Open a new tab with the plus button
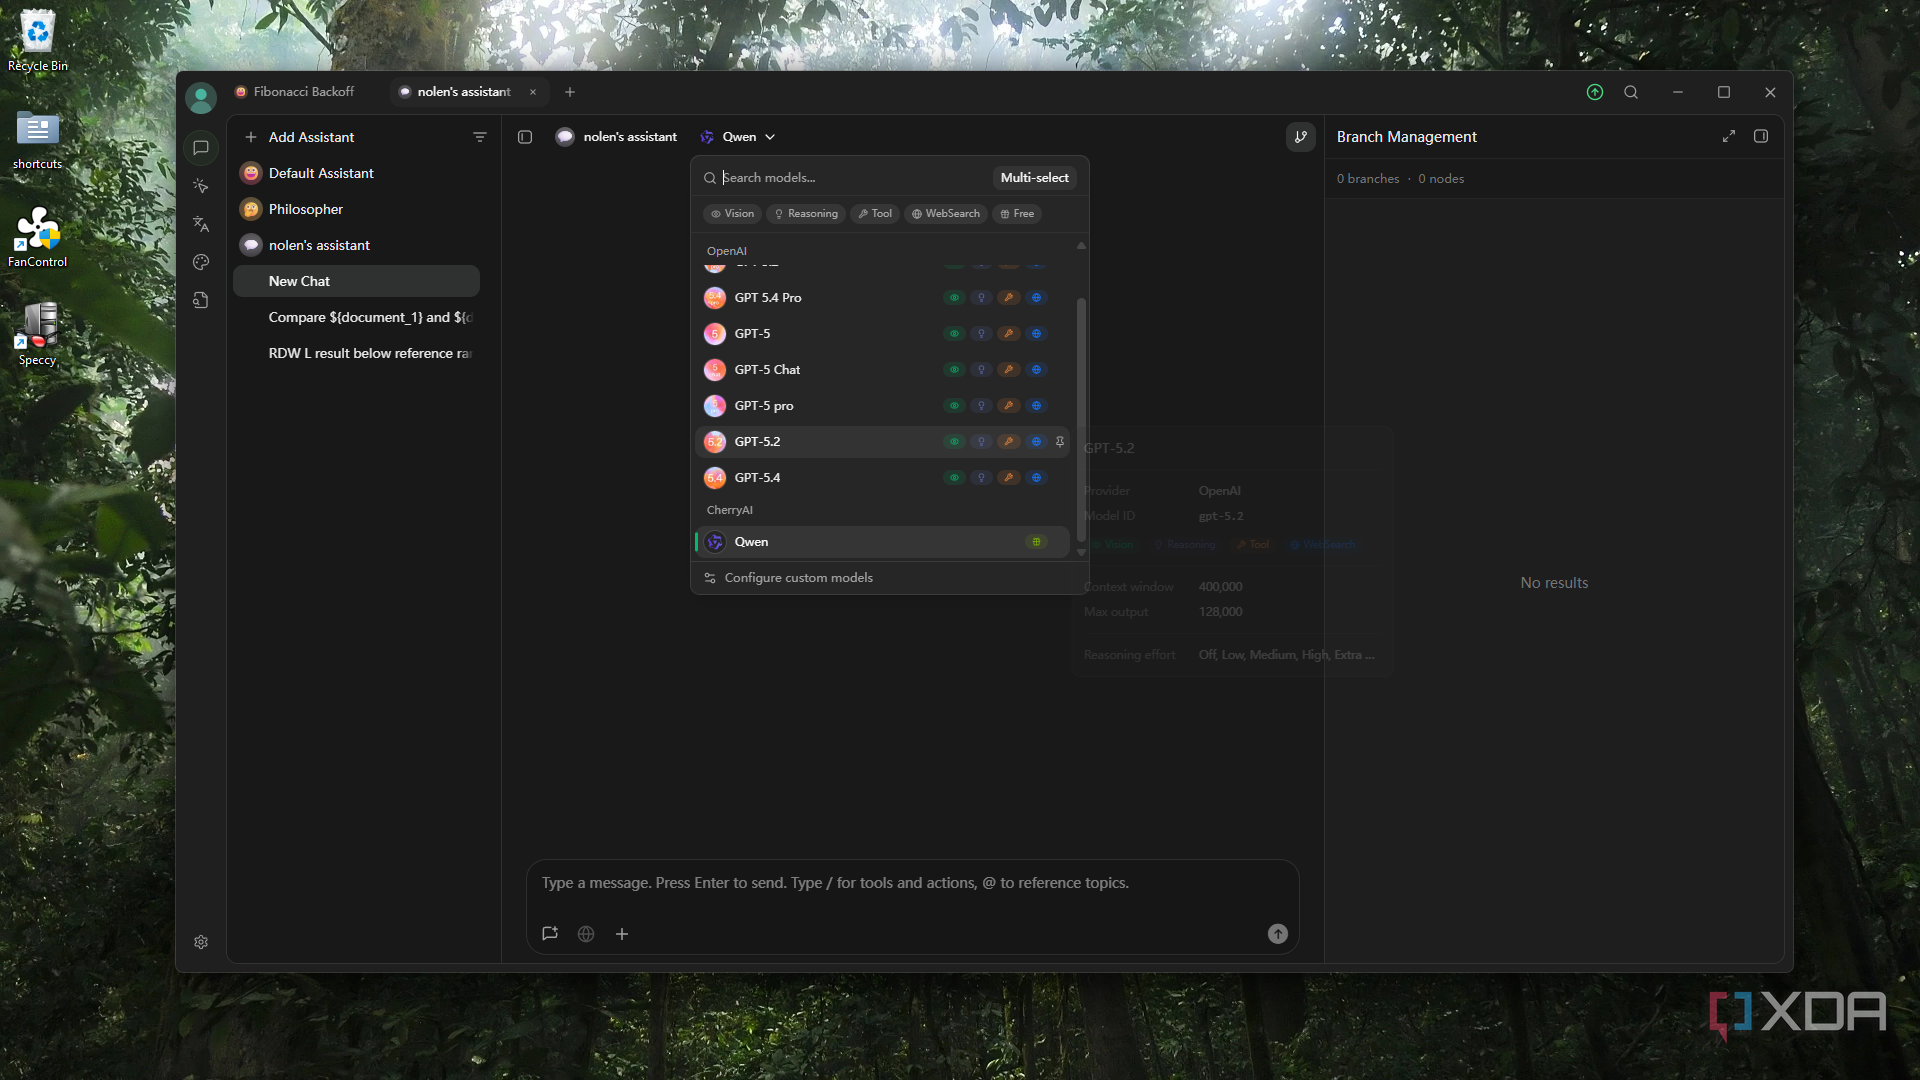The height and width of the screenshot is (1080, 1920). [570, 92]
